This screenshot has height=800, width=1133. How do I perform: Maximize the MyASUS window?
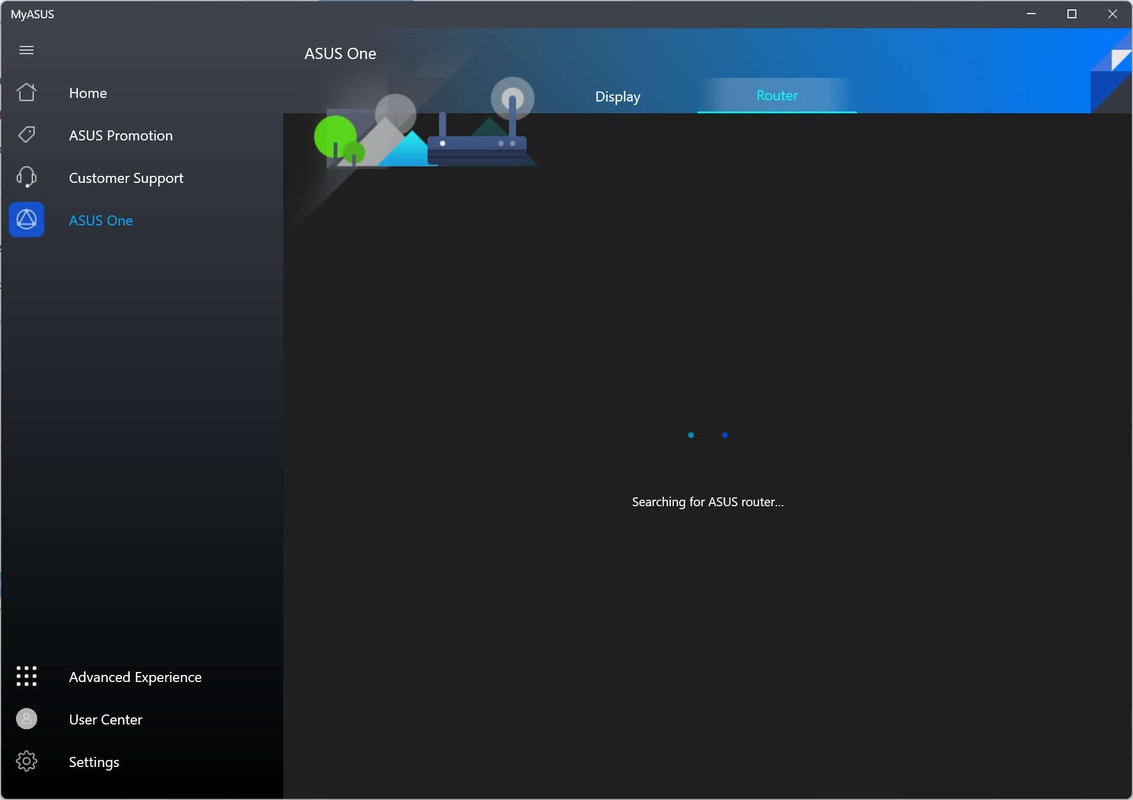point(1072,14)
